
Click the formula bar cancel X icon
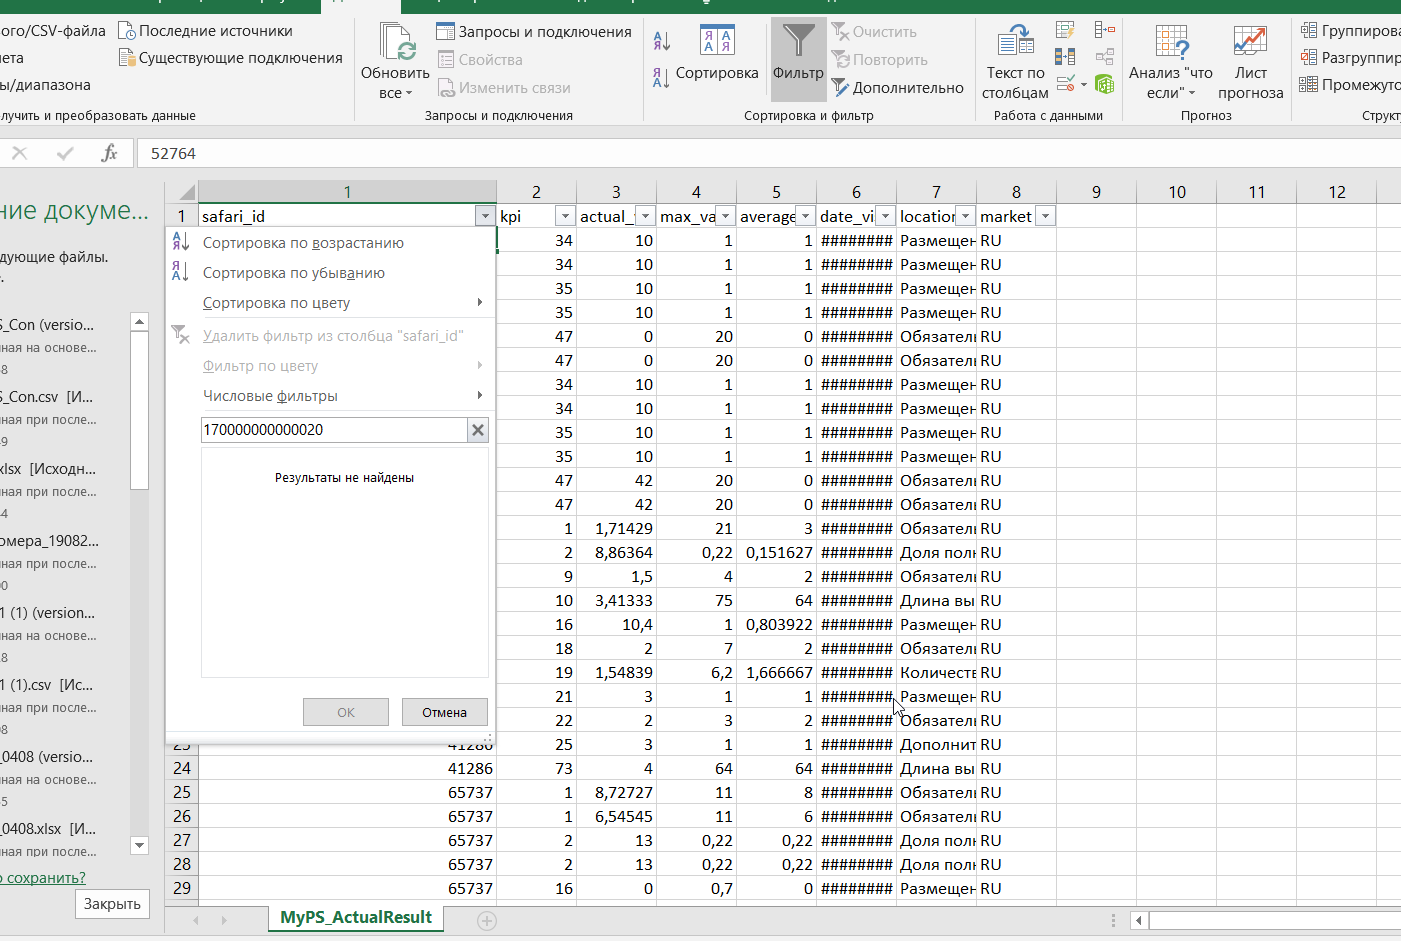pos(20,153)
